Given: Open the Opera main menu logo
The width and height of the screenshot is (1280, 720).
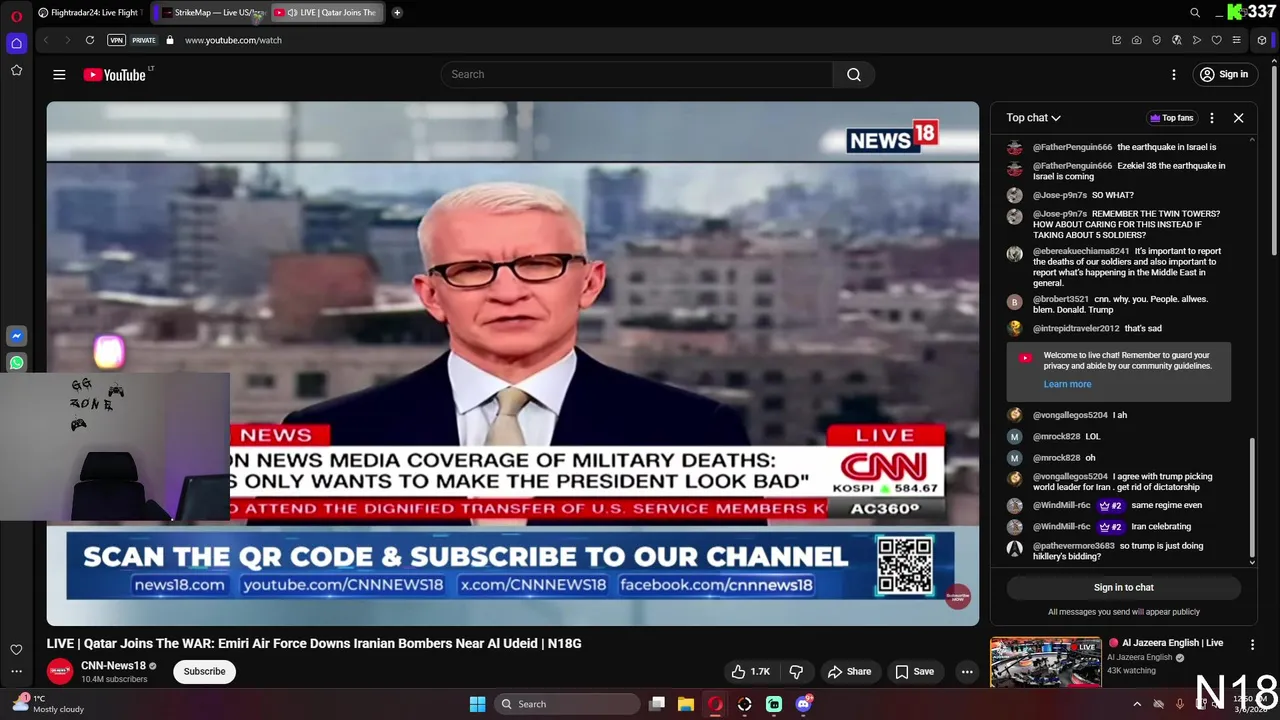Looking at the screenshot, I should [x=16, y=15].
